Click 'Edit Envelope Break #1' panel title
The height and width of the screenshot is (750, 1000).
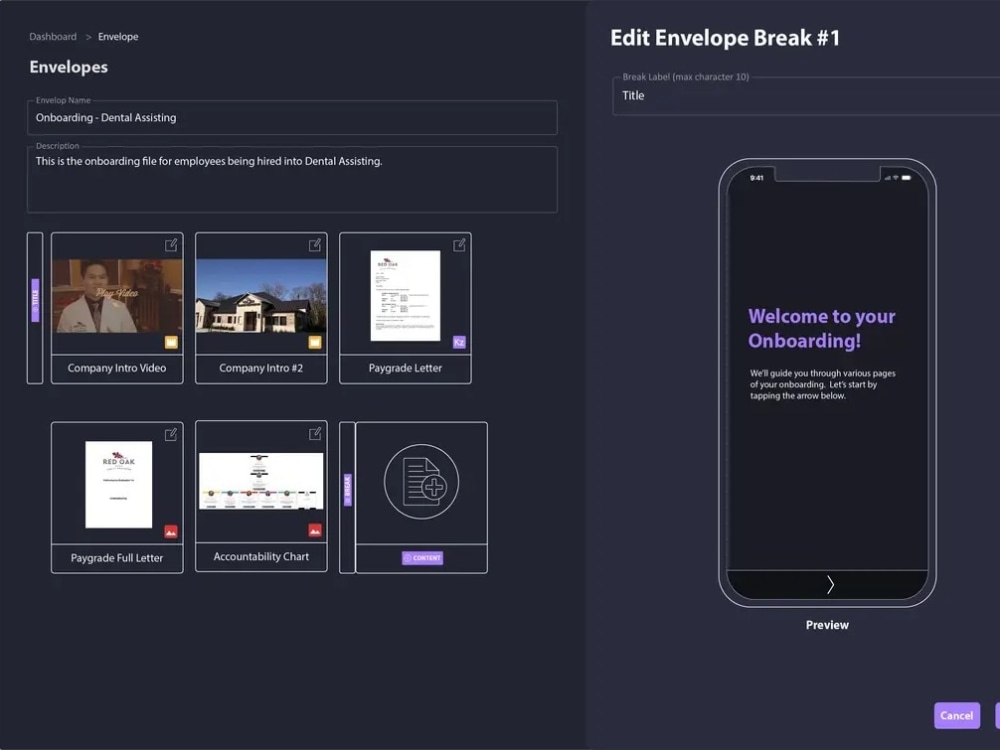click(x=725, y=38)
